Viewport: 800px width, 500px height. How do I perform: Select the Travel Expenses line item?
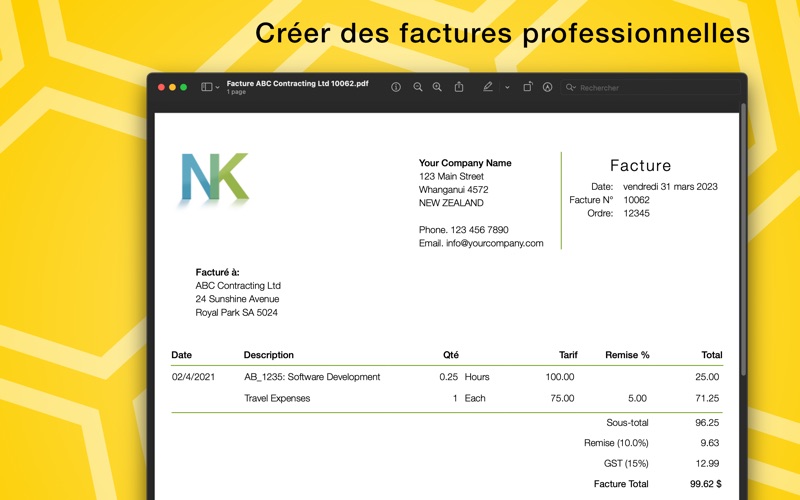pyautogui.click(x=277, y=398)
